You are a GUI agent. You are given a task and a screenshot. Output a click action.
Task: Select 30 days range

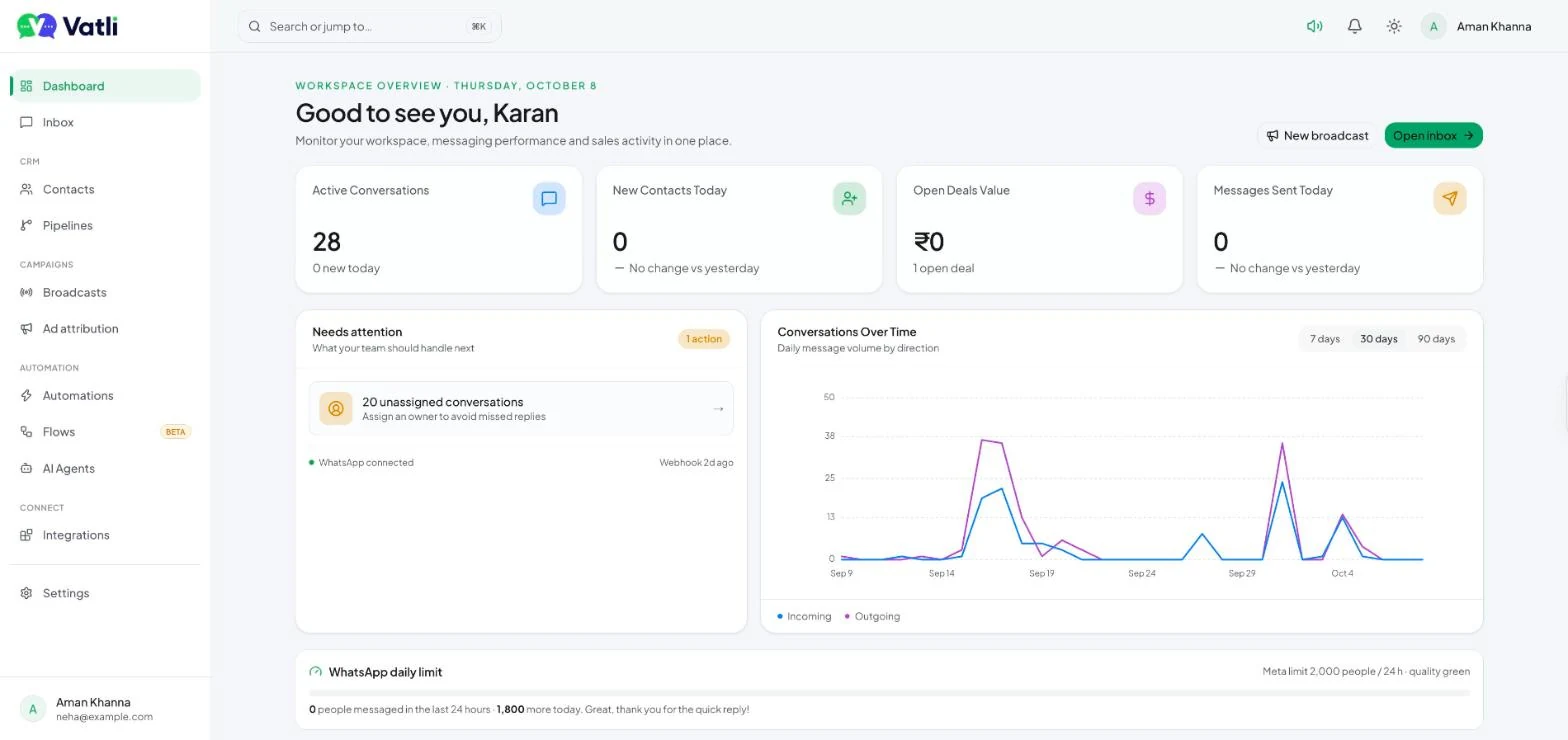1378,339
